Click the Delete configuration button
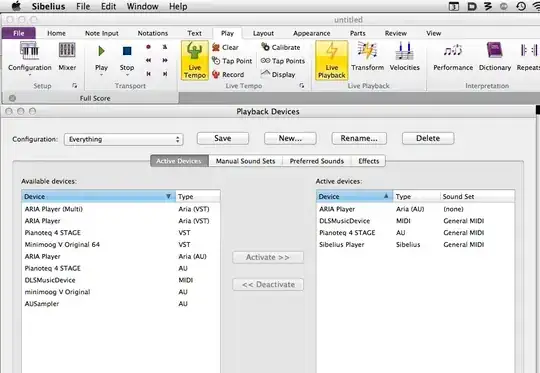The height and width of the screenshot is (373, 540). (x=428, y=138)
